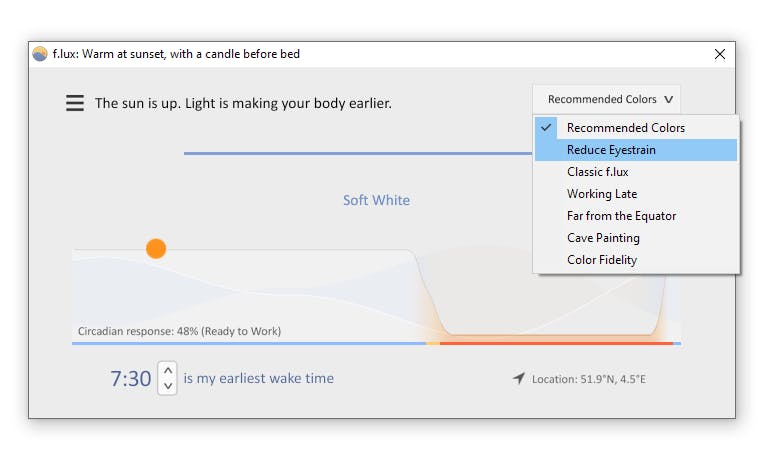Close the f.lux window
The image size is (773, 450).
719,54
